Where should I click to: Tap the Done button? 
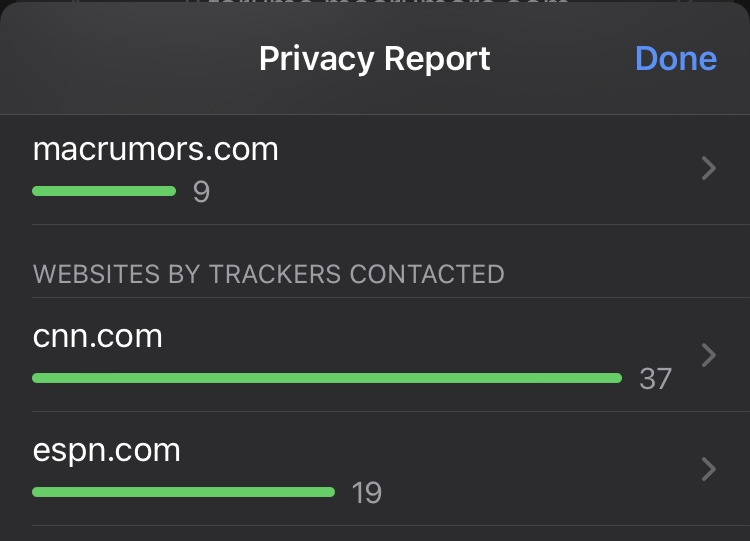point(675,59)
